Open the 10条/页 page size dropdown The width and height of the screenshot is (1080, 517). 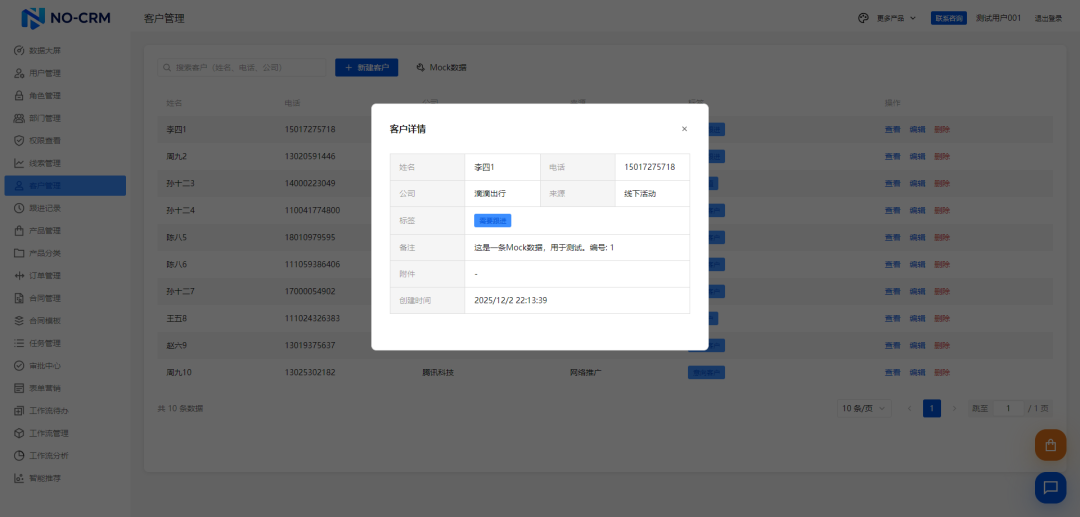tap(864, 408)
